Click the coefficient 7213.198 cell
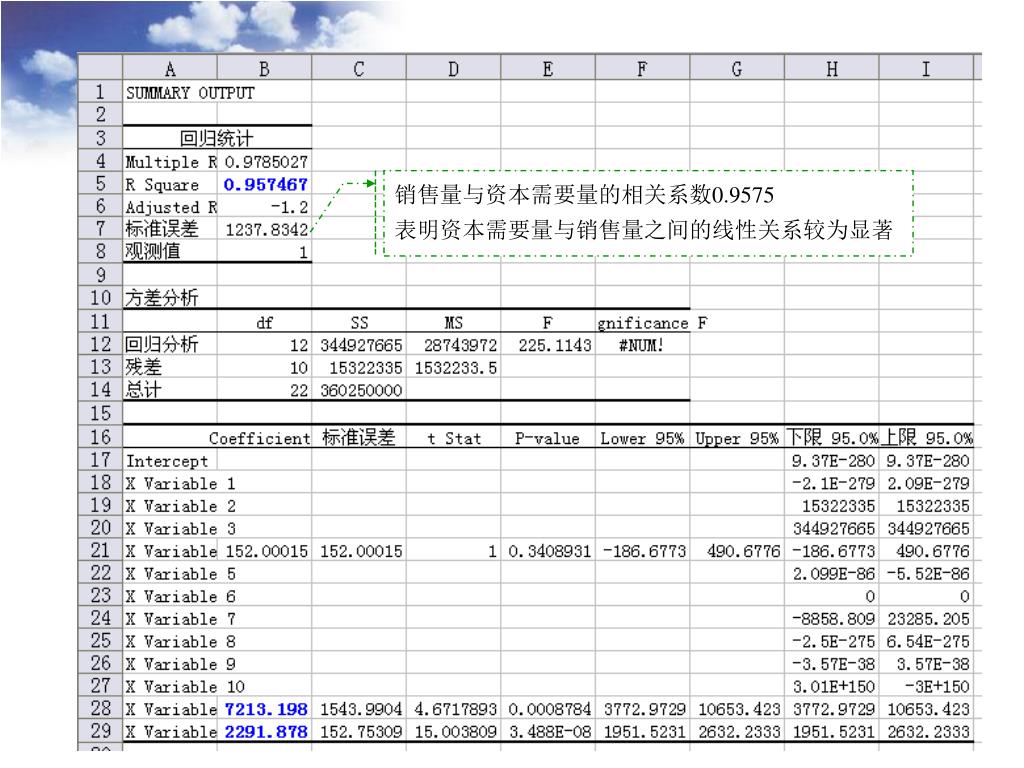 pos(264,709)
